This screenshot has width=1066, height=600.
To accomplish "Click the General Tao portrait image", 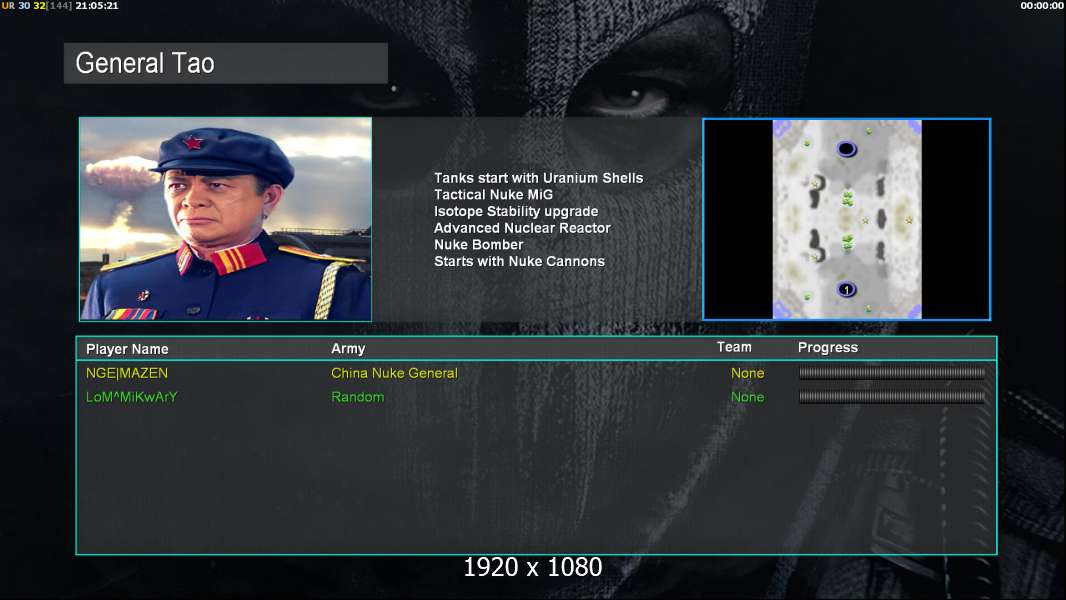I will pyautogui.click(x=226, y=219).
